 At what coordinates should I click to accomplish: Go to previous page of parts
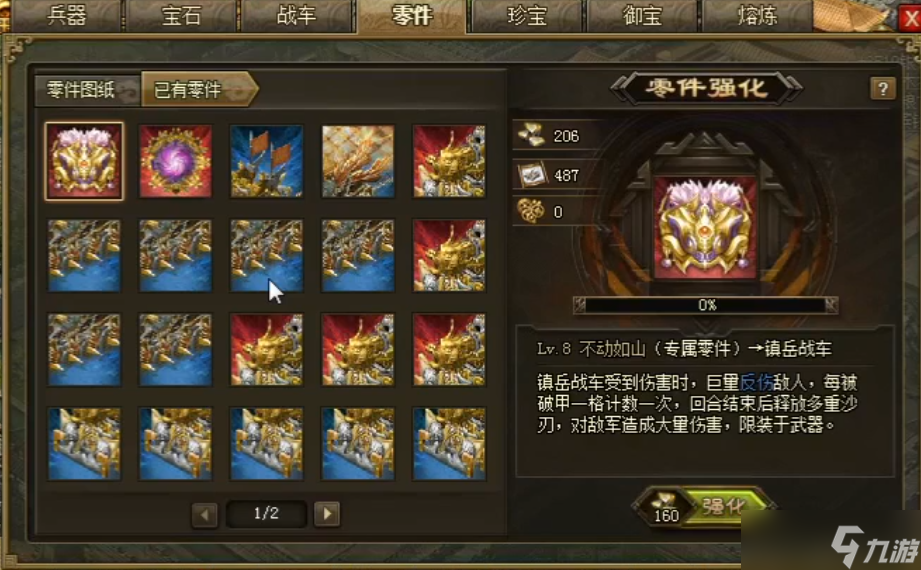click(204, 514)
